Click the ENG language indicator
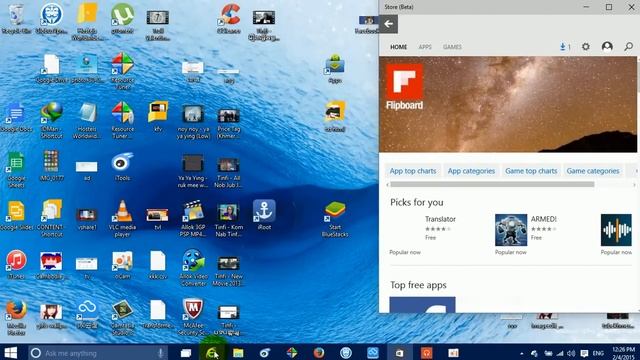640x360 pixels. click(x=598, y=353)
